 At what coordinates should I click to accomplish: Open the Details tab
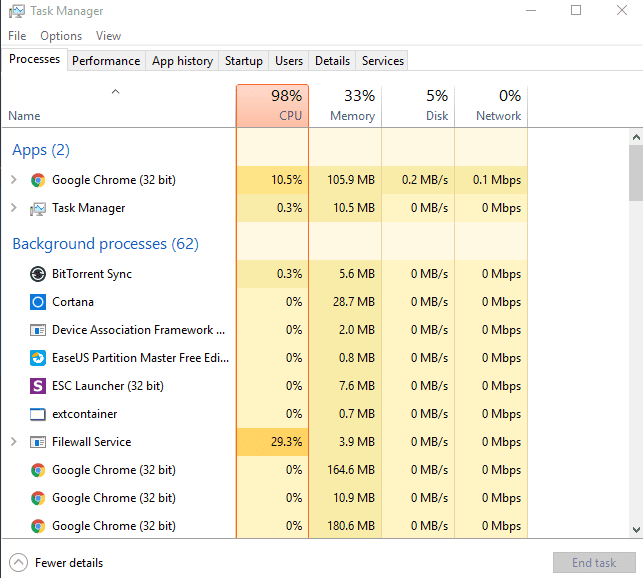333,61
